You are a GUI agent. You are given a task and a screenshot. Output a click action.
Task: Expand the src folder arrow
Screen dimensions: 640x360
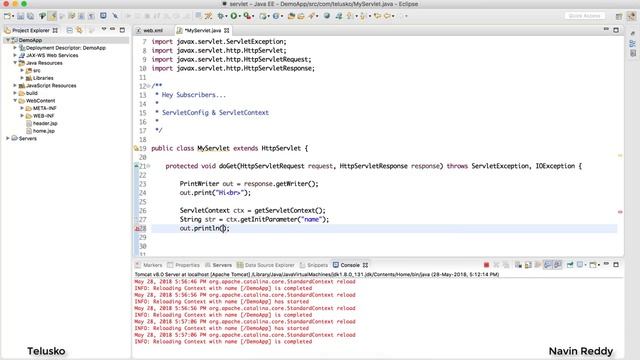[22, 70]
